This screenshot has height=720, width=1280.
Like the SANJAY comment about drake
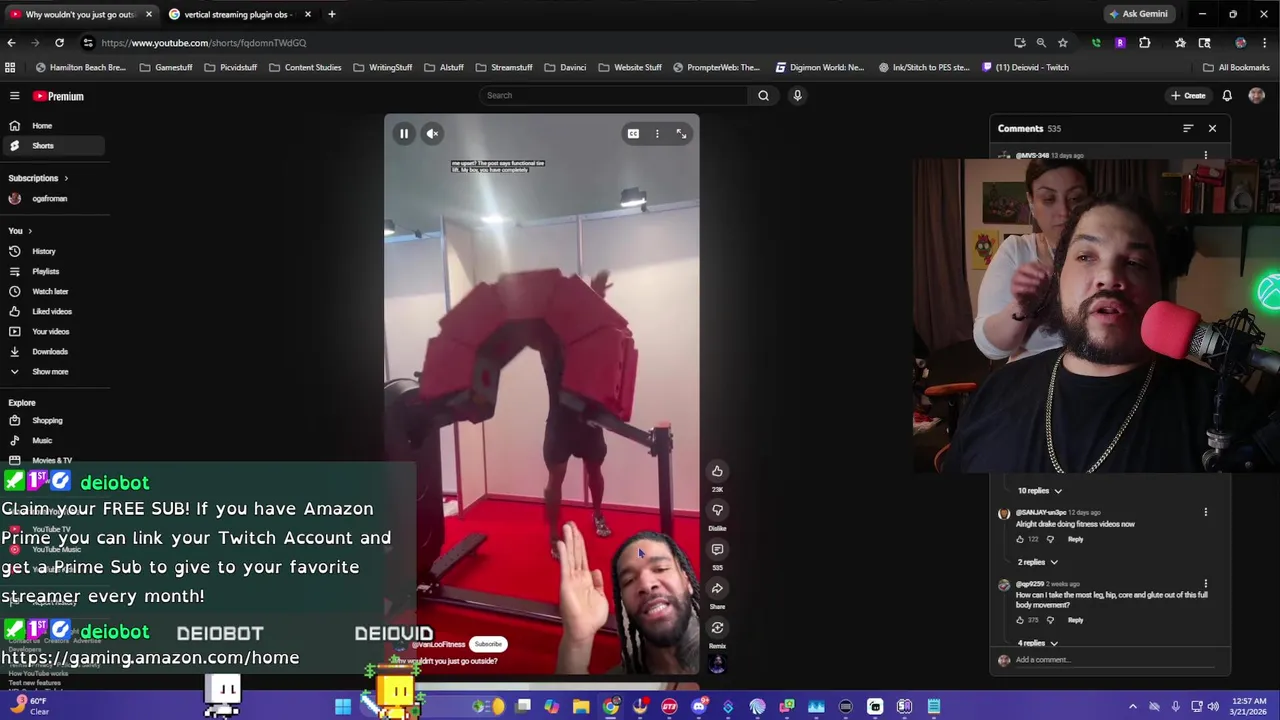point(1022,539)
